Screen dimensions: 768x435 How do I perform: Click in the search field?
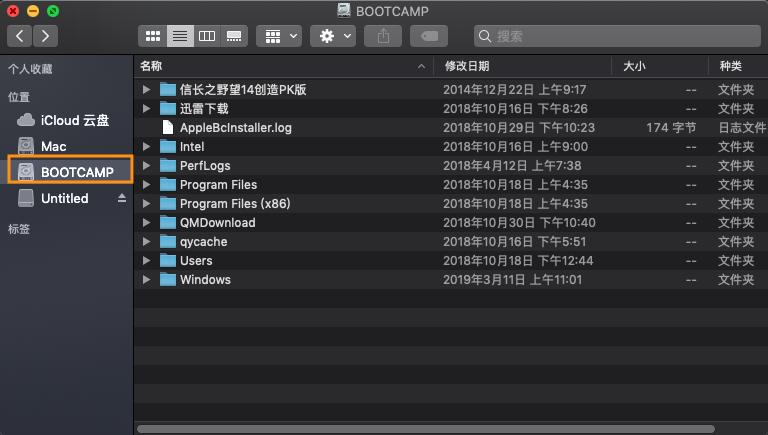[x=617, y=36]
